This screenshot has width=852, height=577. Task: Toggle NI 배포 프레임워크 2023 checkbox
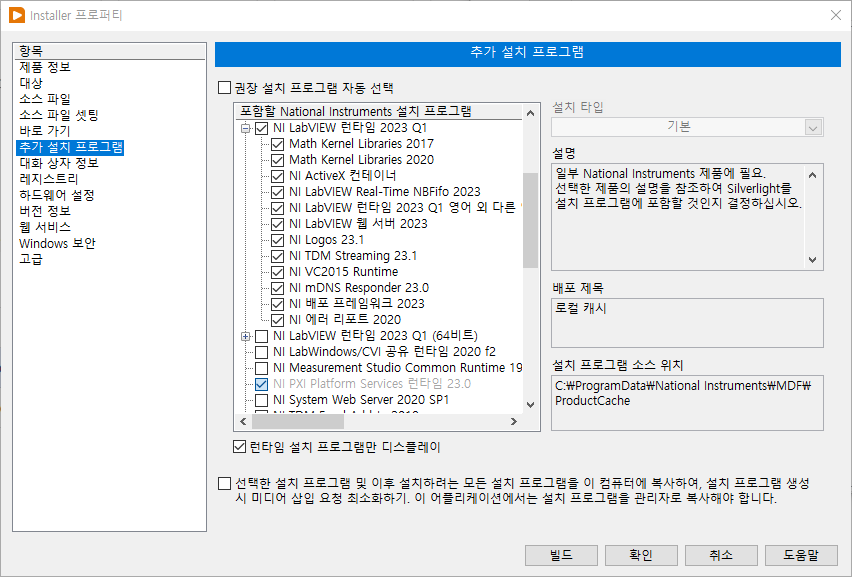[278, 304]
